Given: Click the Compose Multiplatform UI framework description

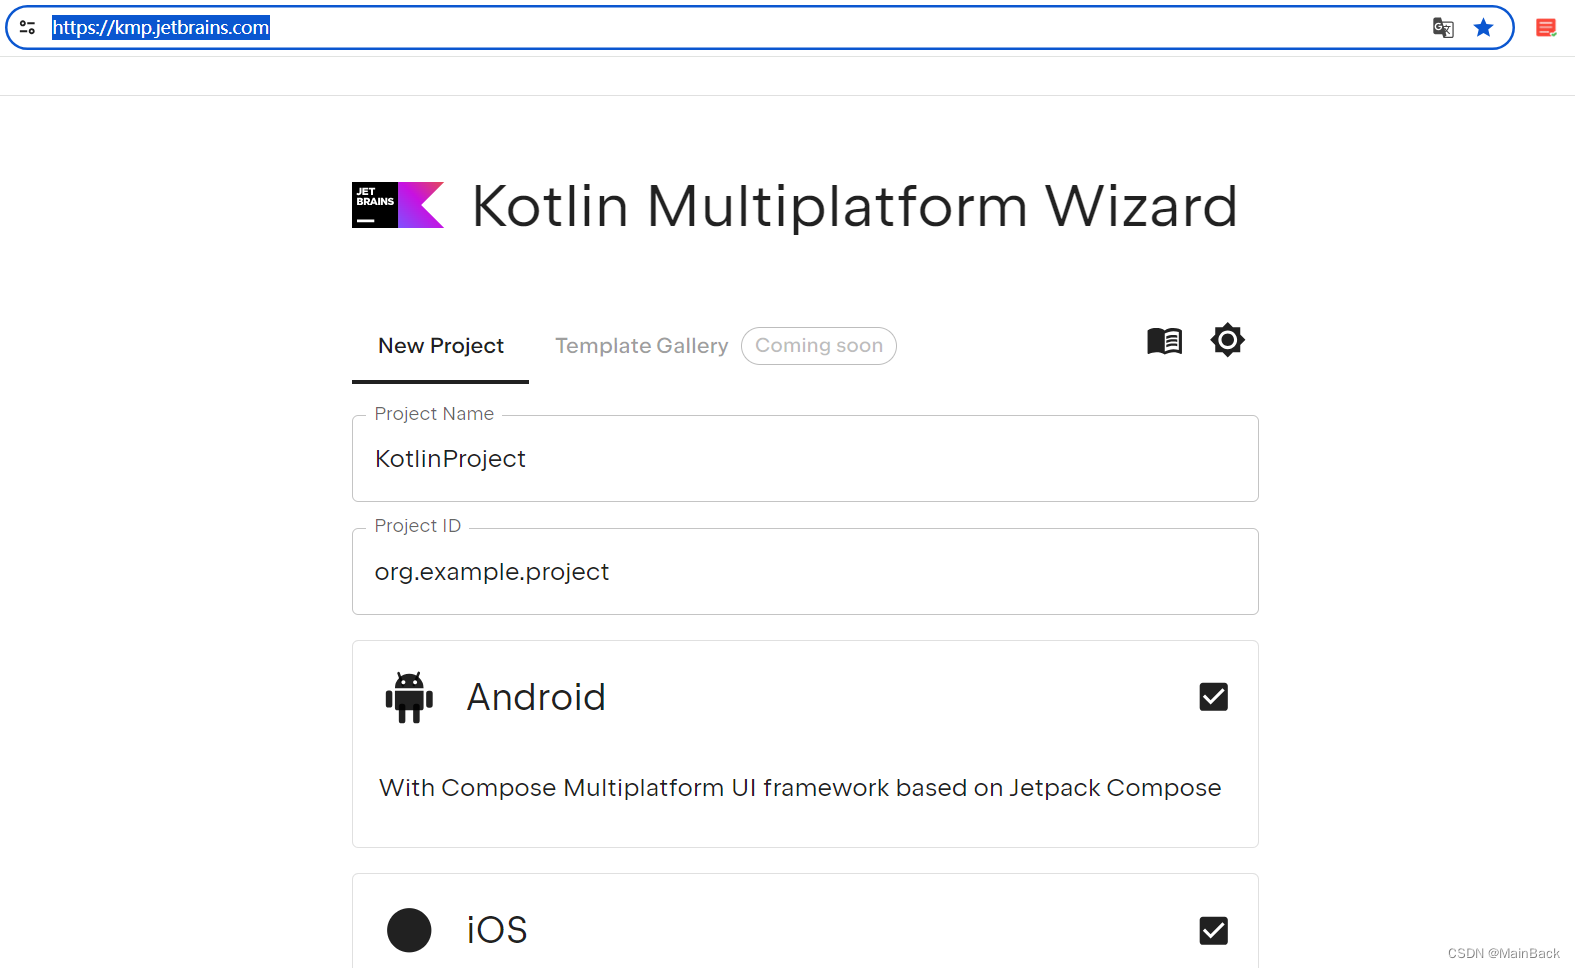Looking at the screenshot, I should tap(800, 788).
